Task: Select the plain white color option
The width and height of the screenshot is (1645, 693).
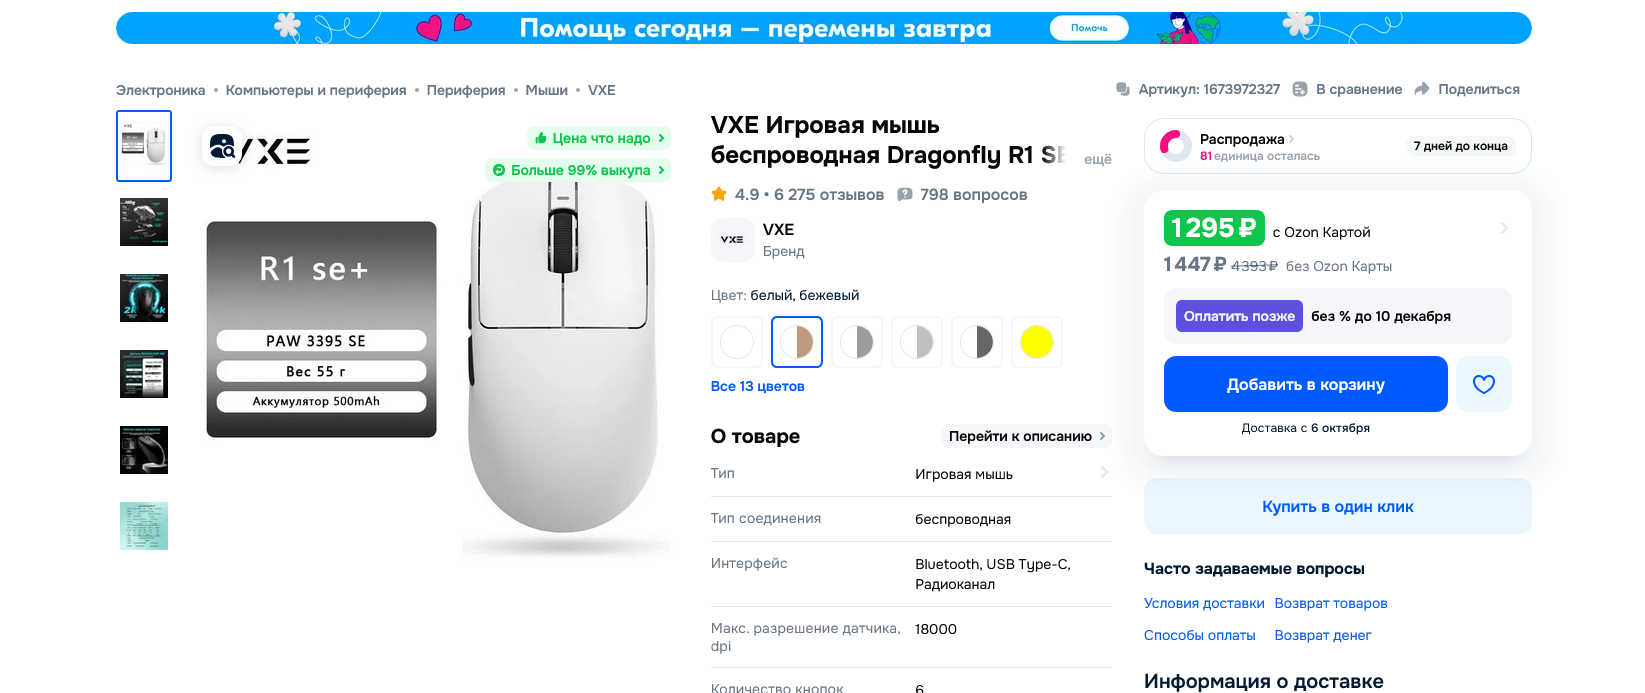Action: click(737, 342)
